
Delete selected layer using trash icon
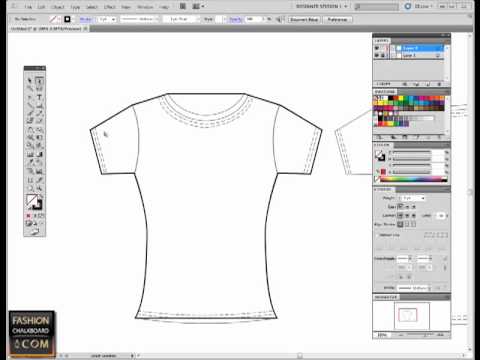[x=439, y=84]
